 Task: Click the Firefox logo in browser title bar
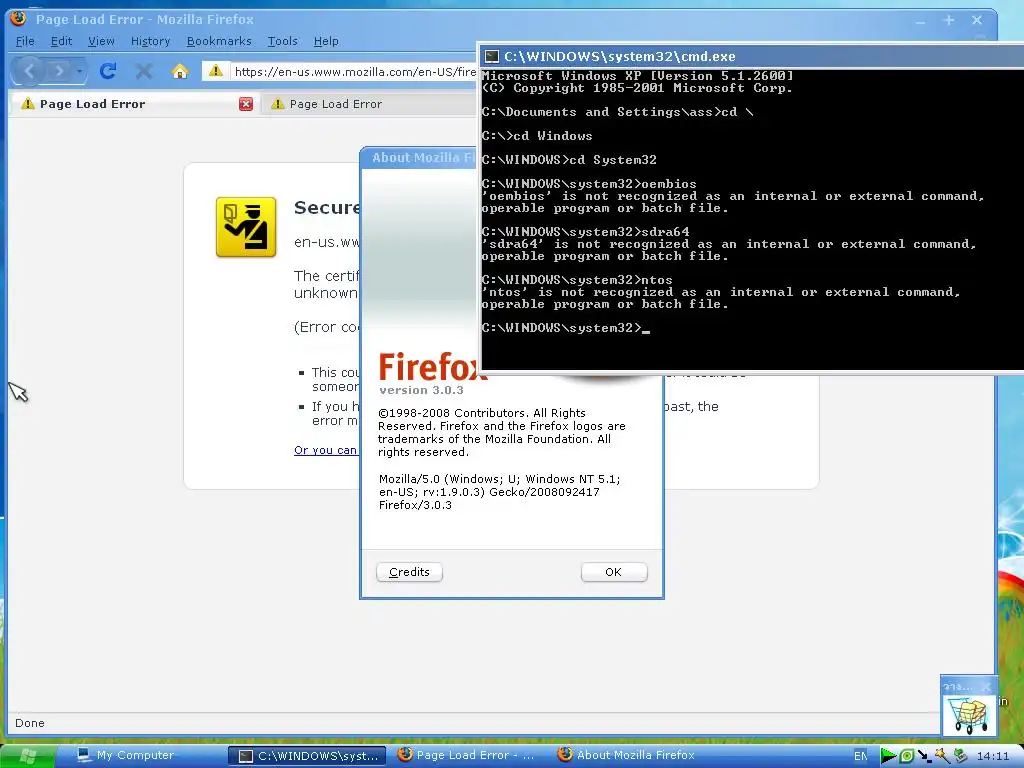(18, 18)
